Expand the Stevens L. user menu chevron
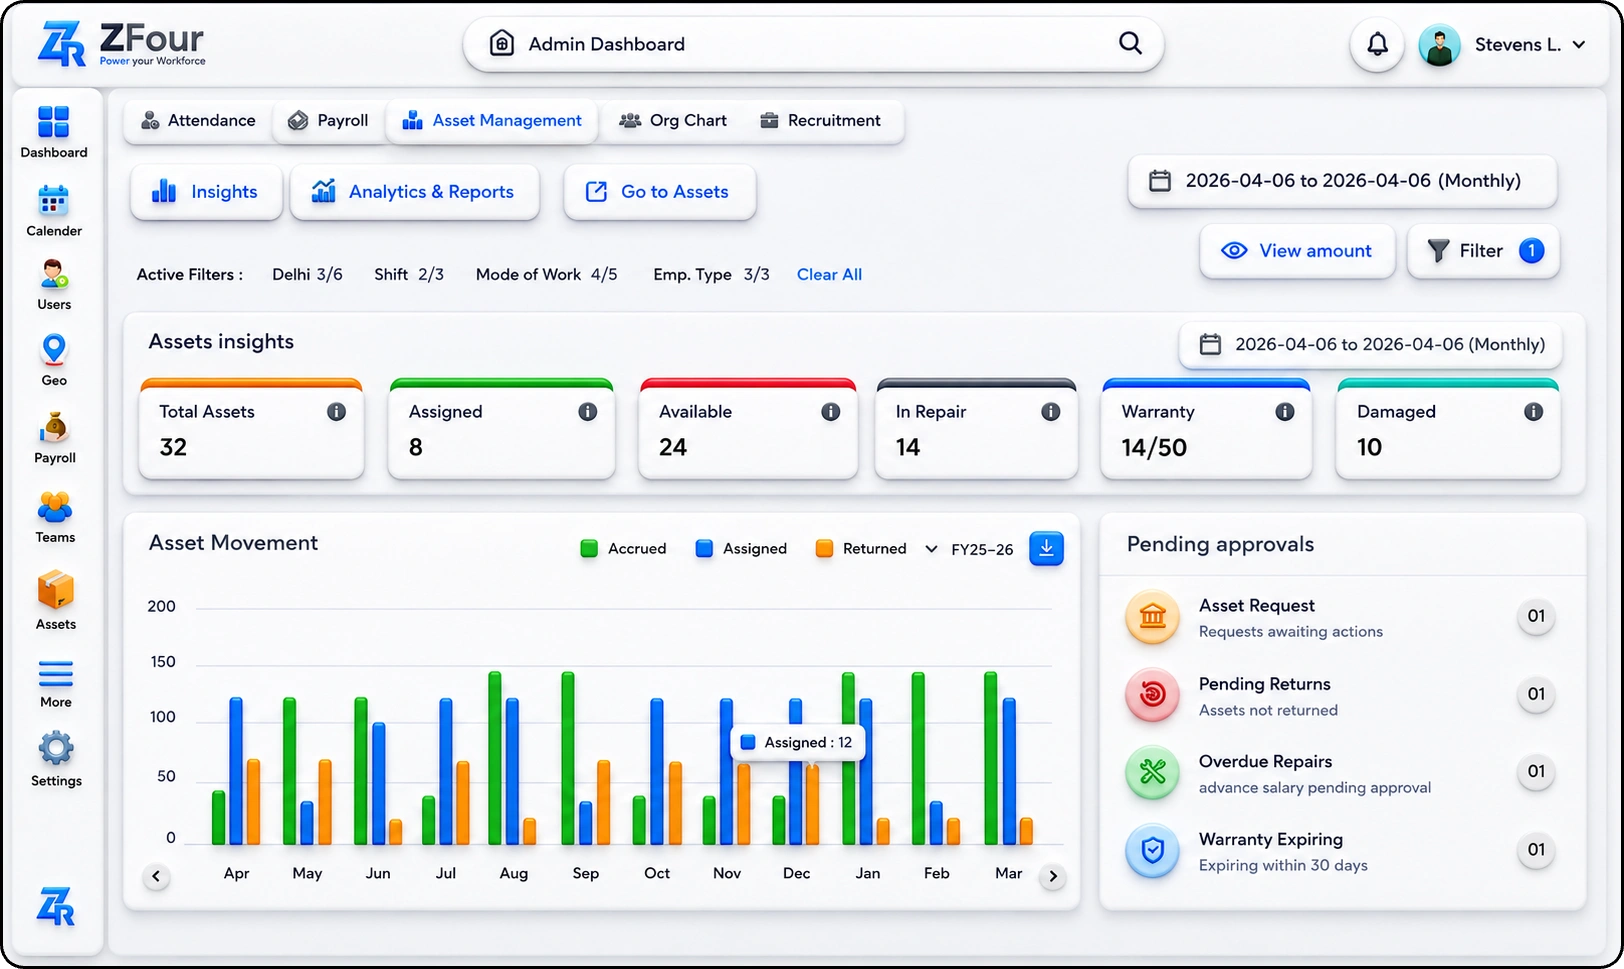Image resolution: width=1624 pixels, height=969 pixels. 1579,44
